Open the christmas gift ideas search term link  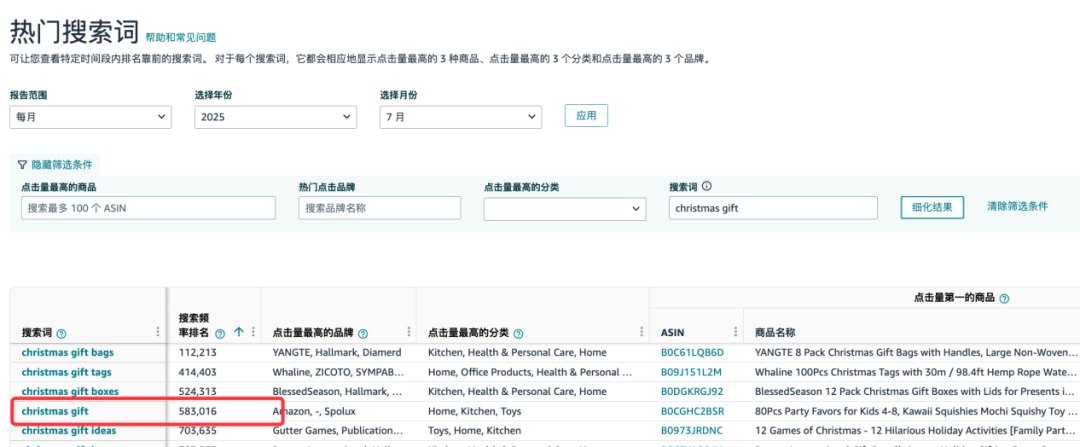[x=68, y=430]
